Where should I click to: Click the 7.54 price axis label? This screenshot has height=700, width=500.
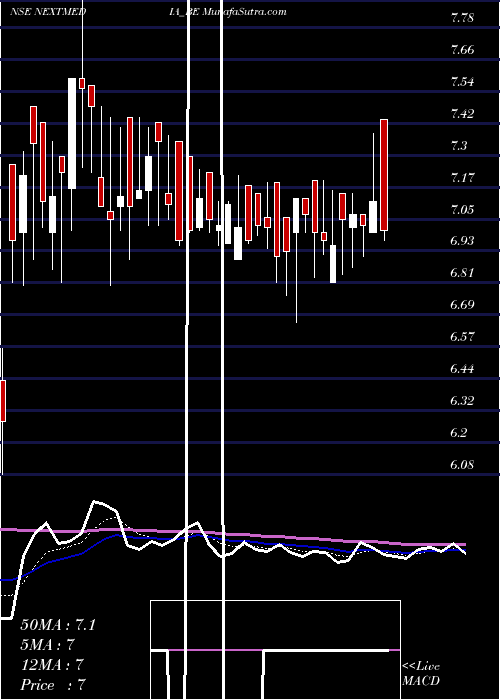point(462,82)
